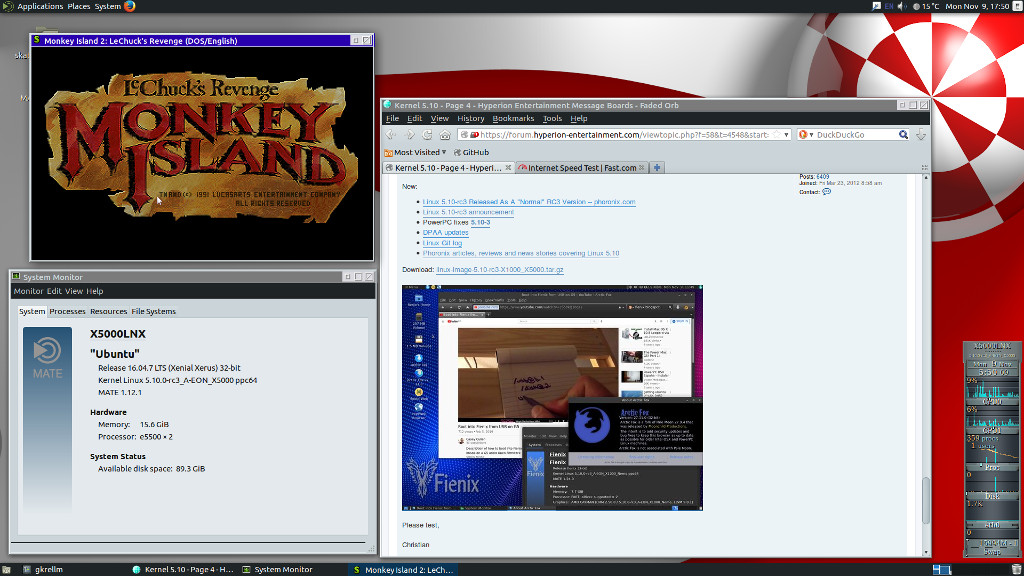Close the Internet Speed Test tab

tap(641, 168)
